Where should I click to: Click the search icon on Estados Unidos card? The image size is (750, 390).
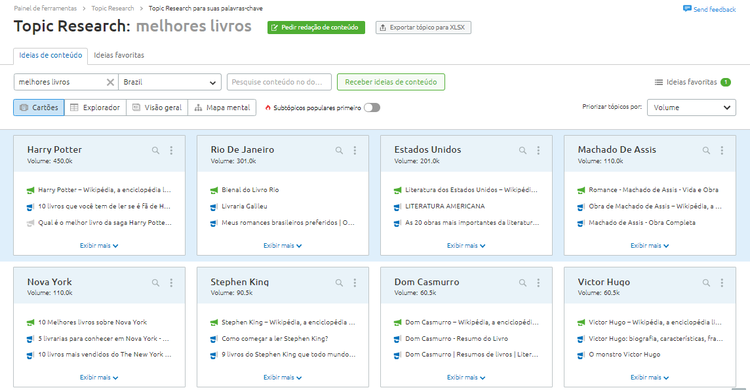pos(523,150)
